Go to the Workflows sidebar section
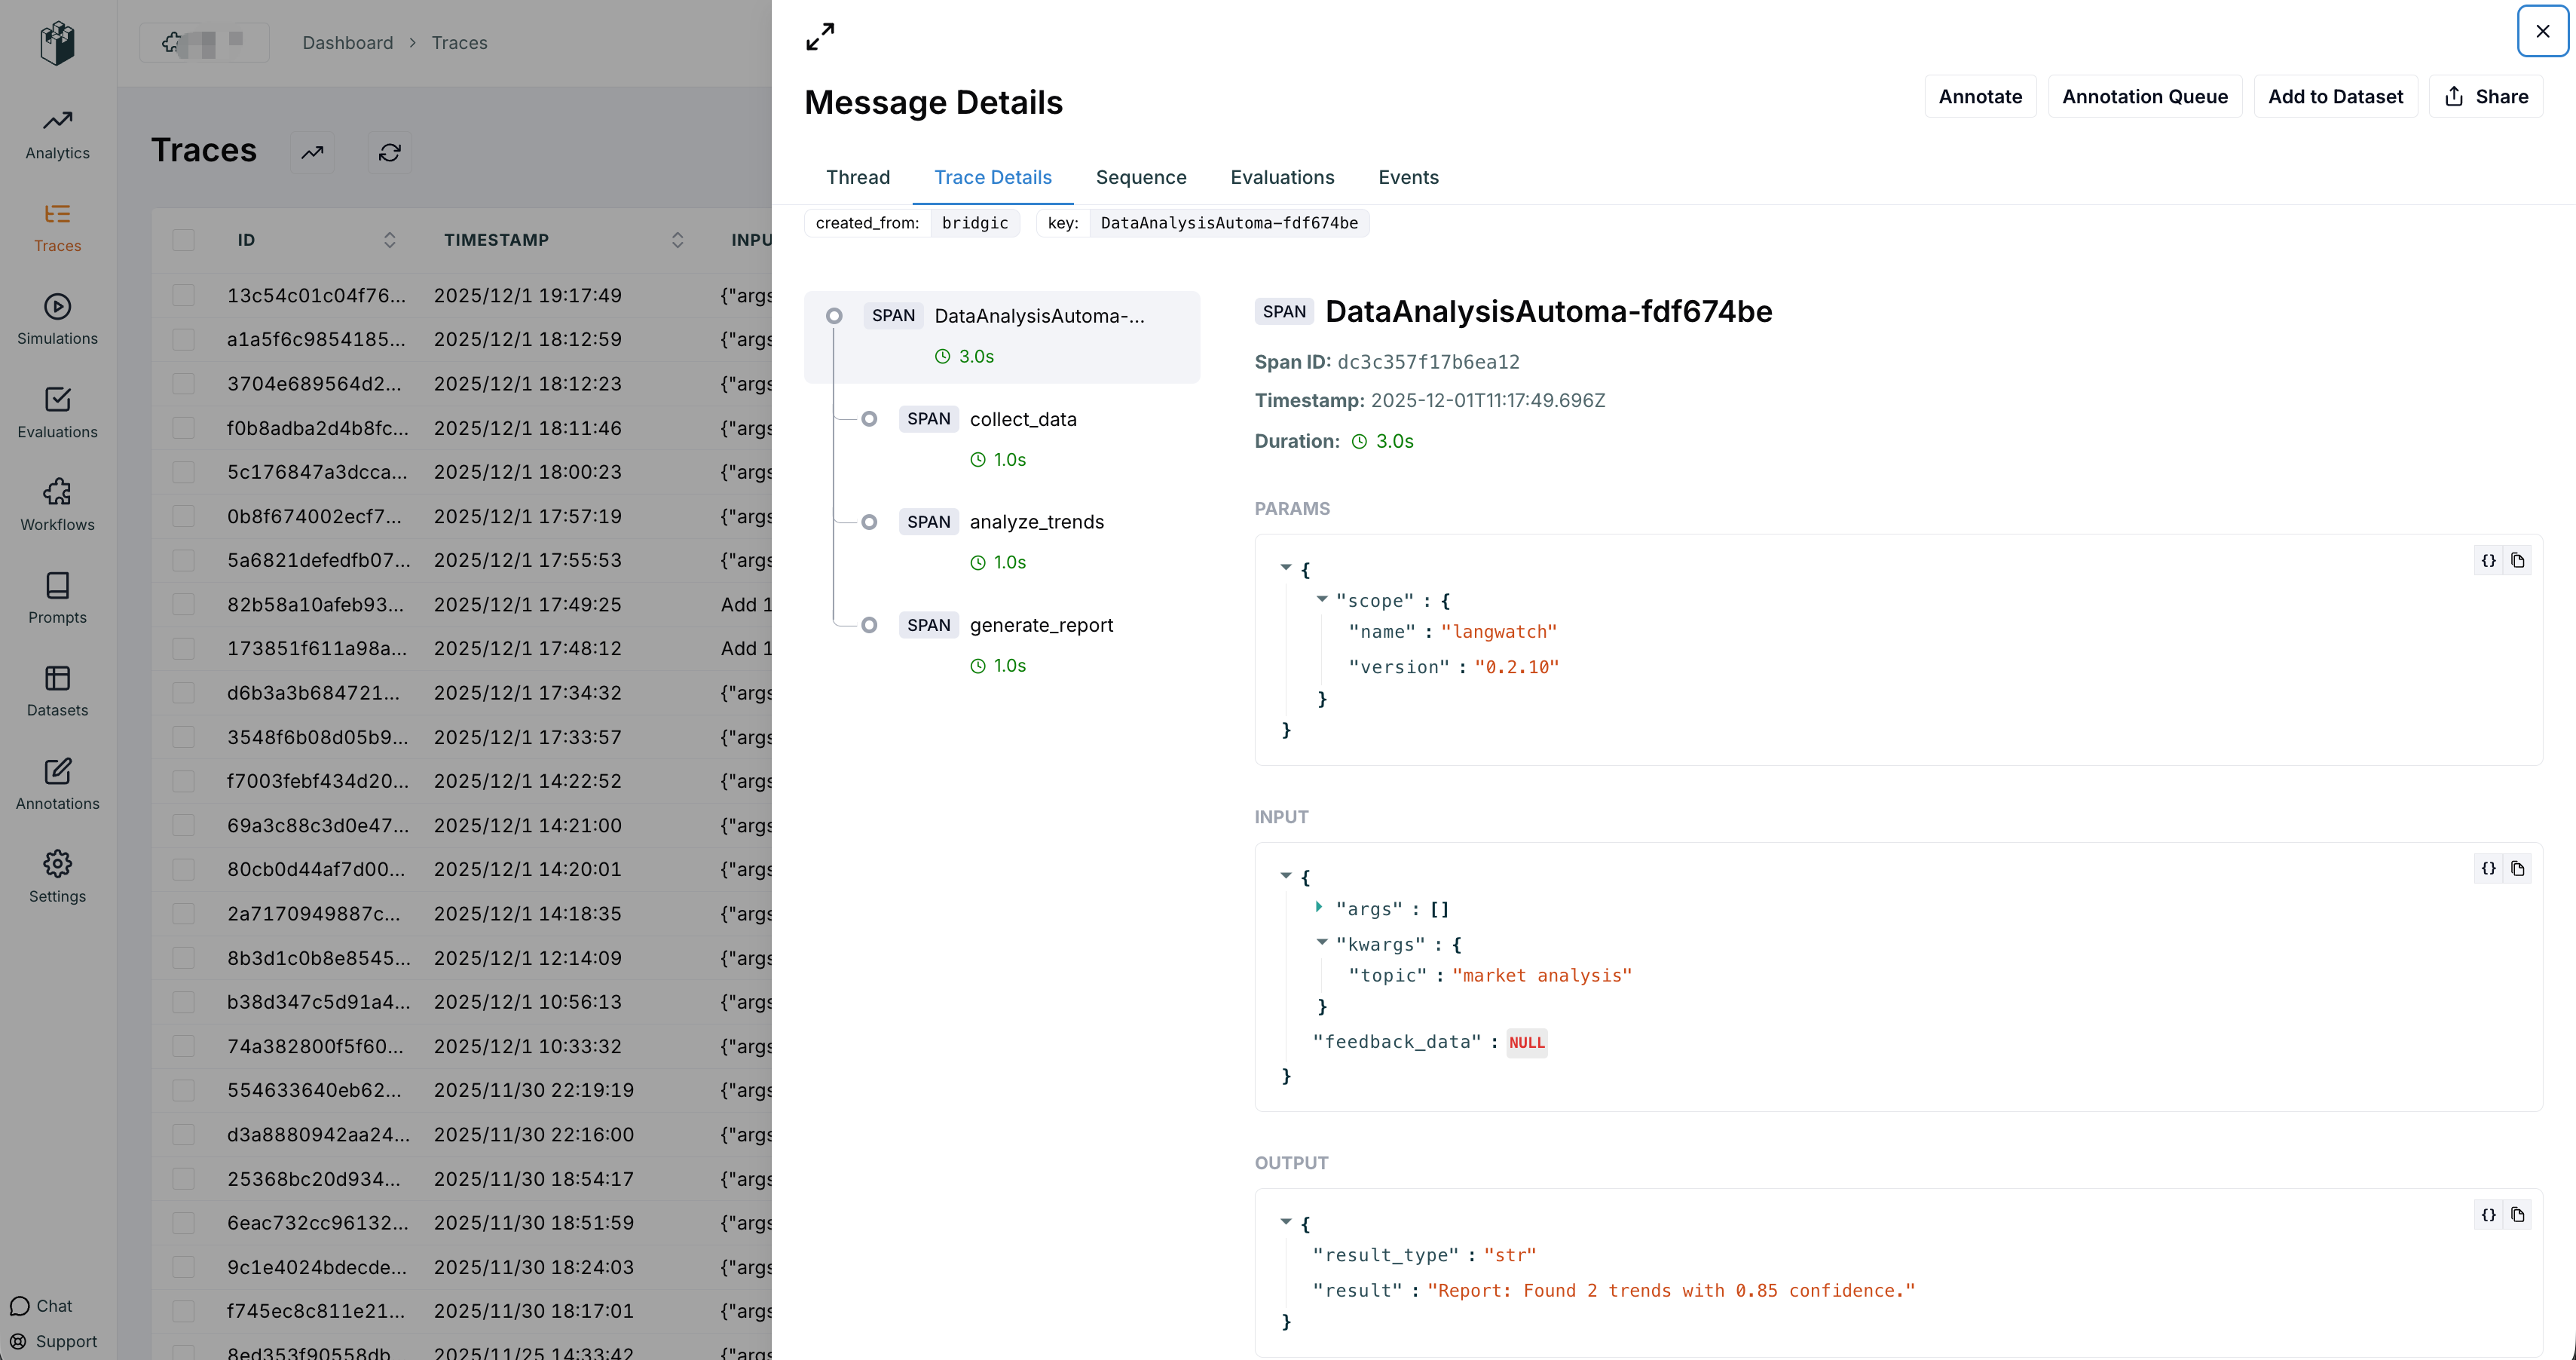Image resolution: width=2576 pixels, height=1360 pixels. (x=57, y=505)
